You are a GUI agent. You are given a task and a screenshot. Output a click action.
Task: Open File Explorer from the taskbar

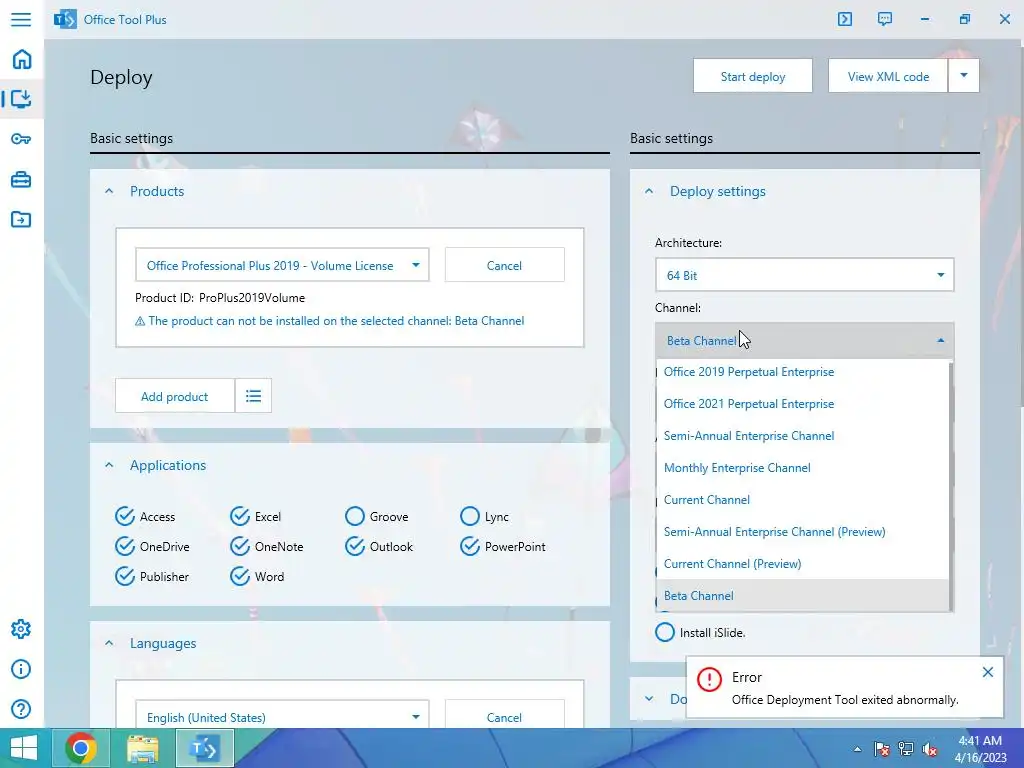tap(142, 748)
